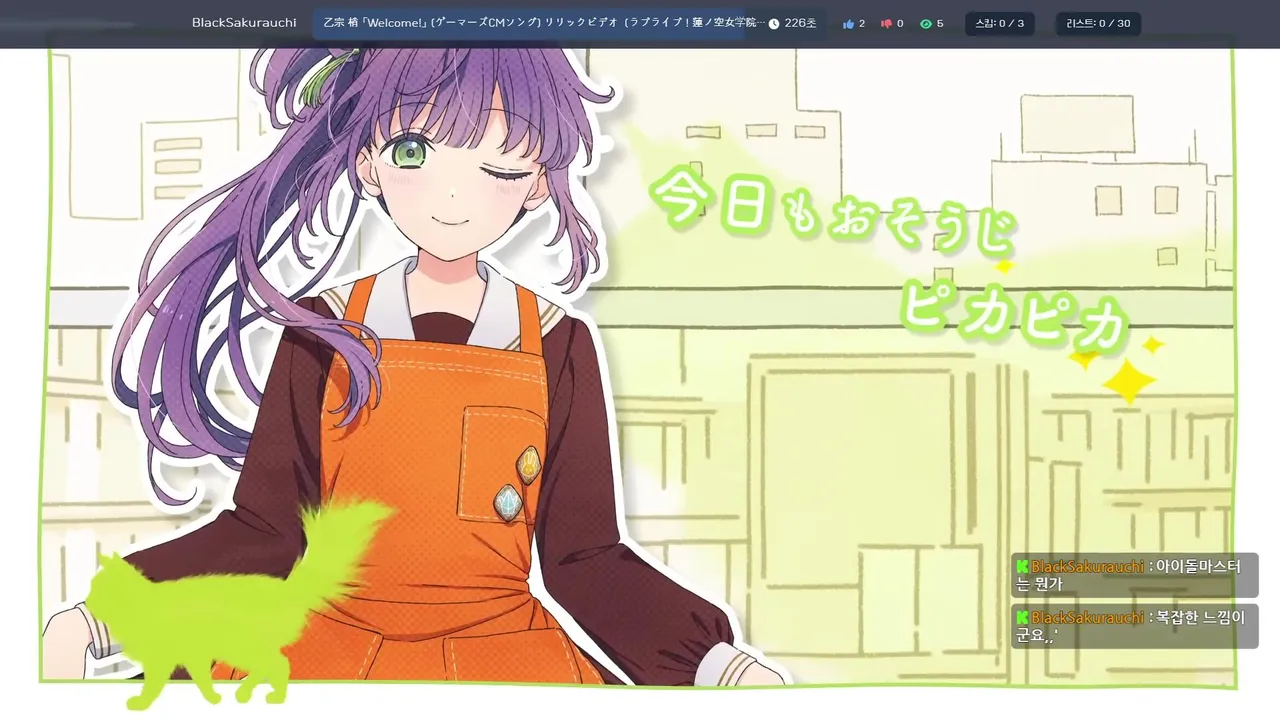The width and height of the screenshot is (1280, 720).
Task: Click the song title starting 乙宗 梢「Welcome!」
Action: tap(545, 23)
